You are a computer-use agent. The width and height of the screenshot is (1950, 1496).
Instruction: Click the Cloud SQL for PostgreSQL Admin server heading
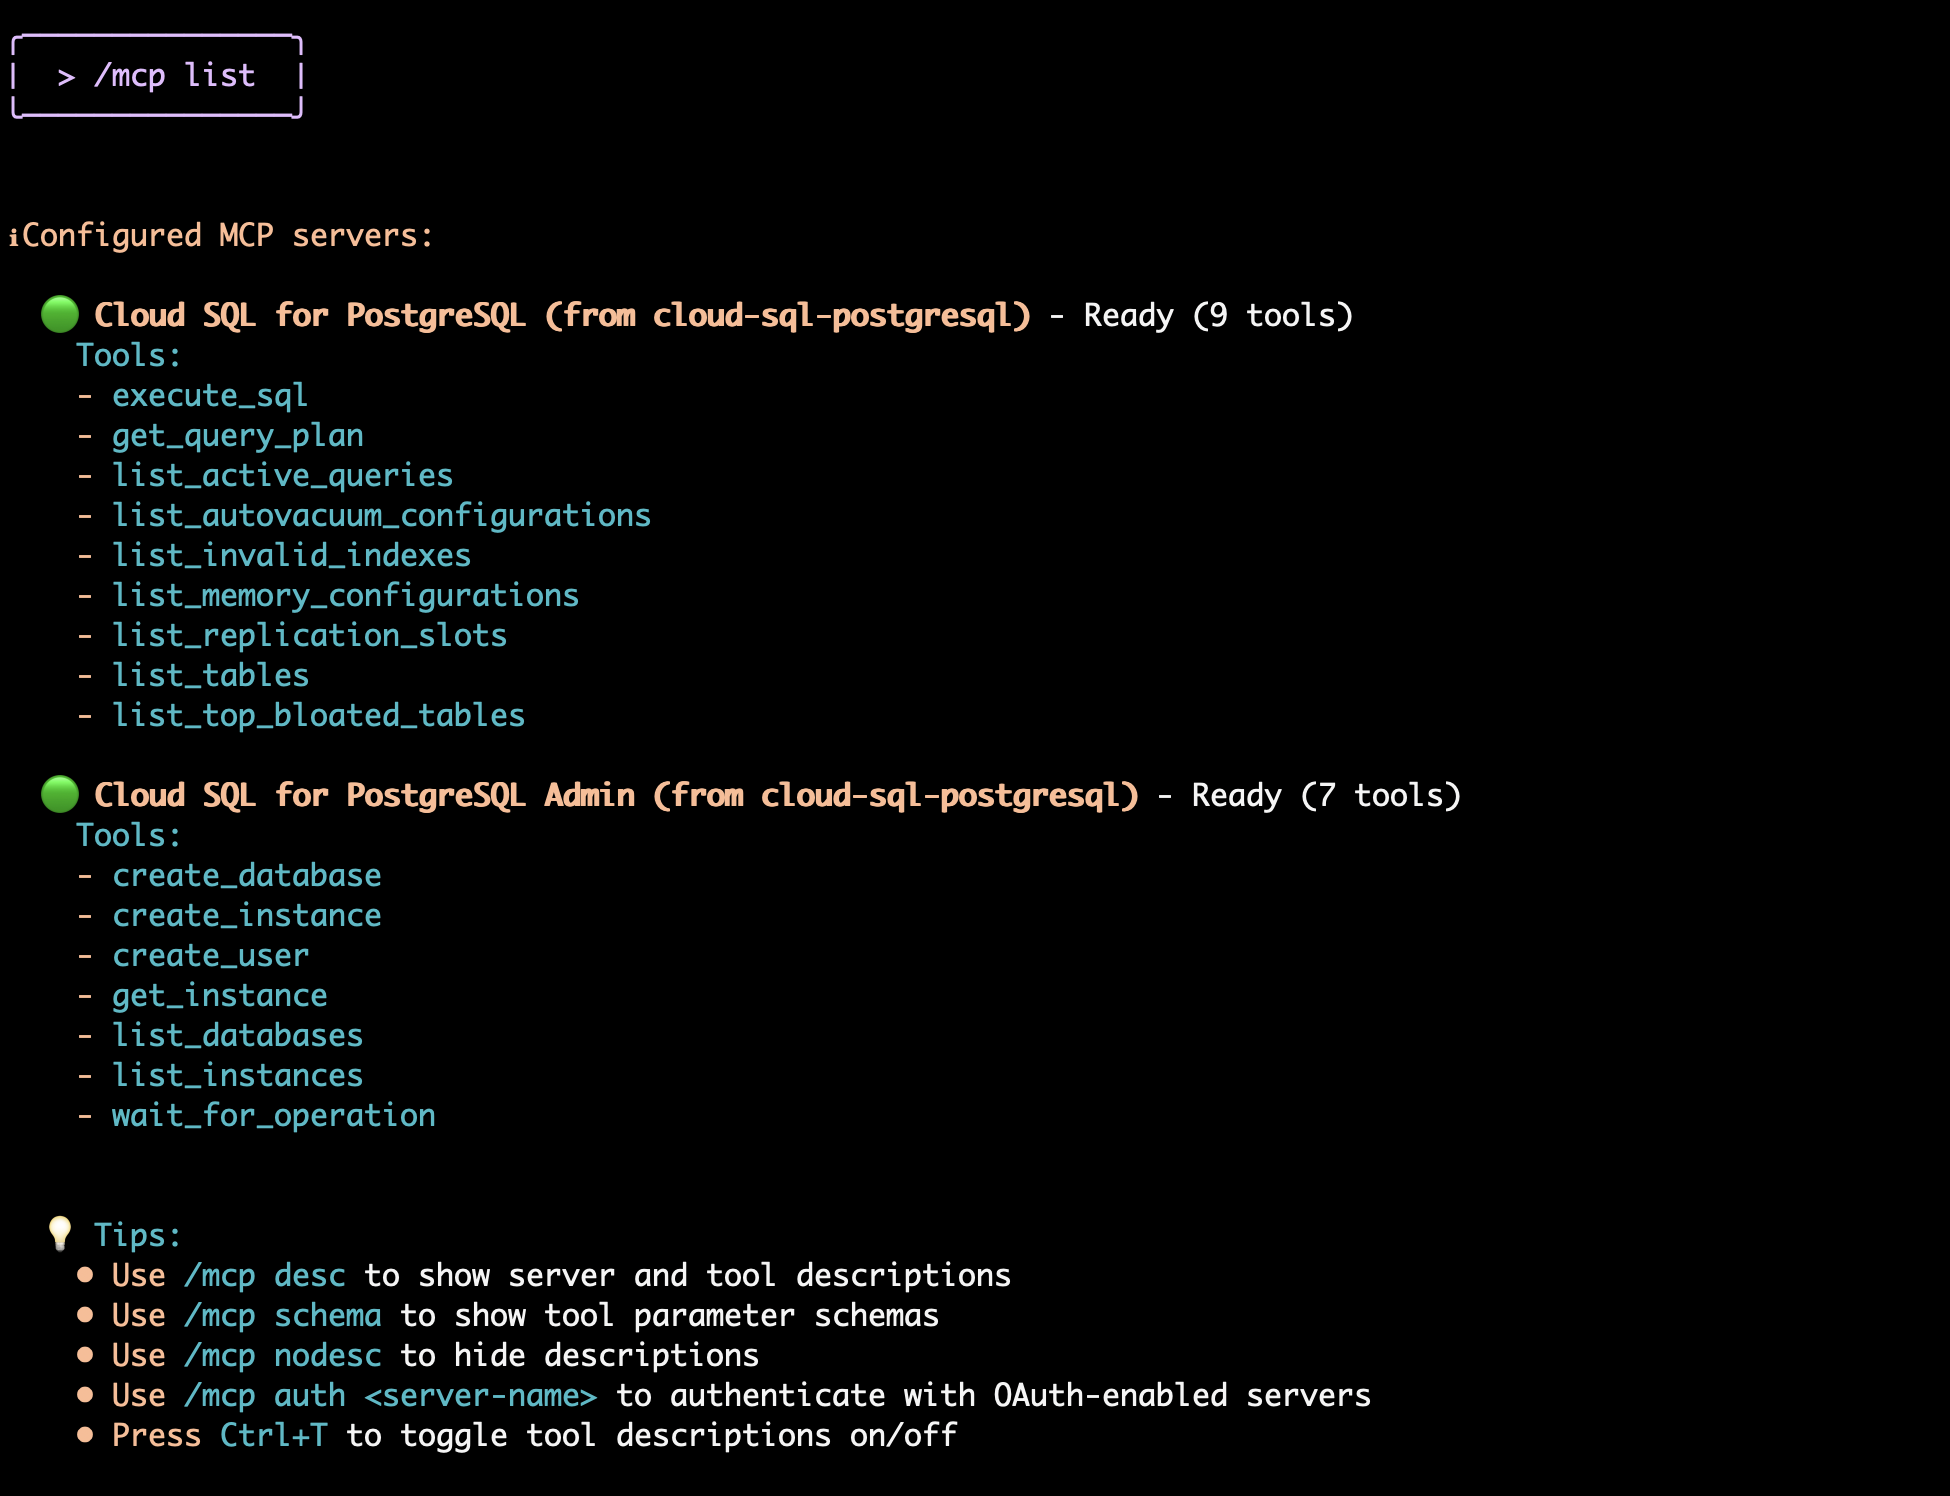click(616, 795)
